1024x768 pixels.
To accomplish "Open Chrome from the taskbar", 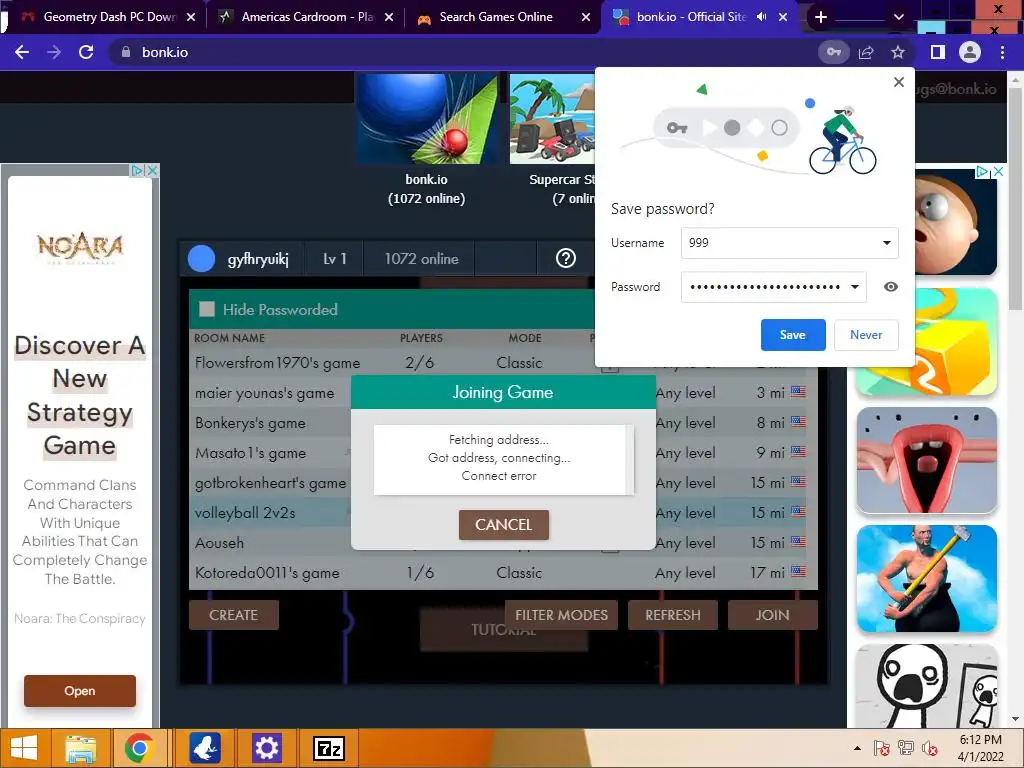I will (x=138, y=748).
